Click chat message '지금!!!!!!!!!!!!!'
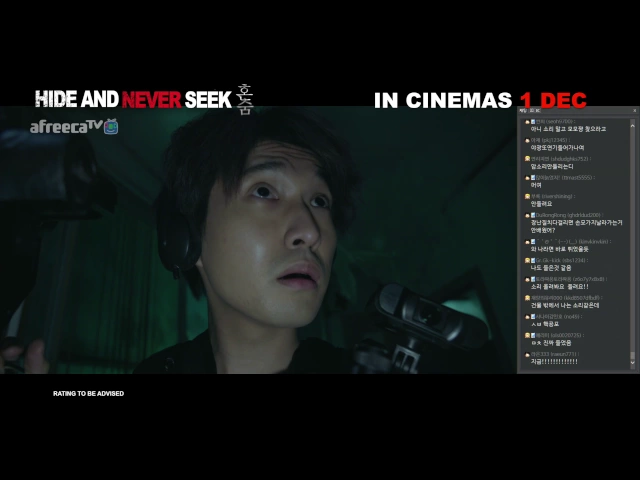 pyautogui.click(x=554, y=362)
